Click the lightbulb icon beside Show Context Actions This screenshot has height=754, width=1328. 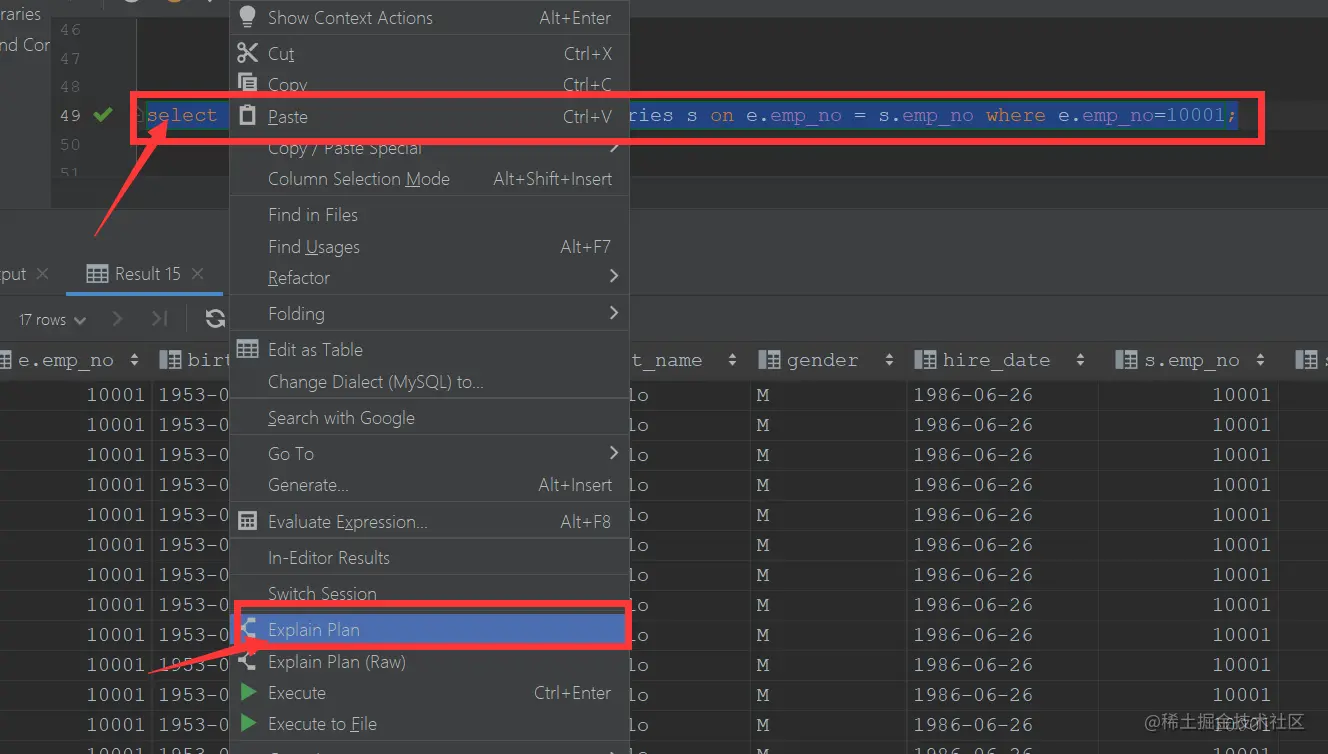point(247,17)
